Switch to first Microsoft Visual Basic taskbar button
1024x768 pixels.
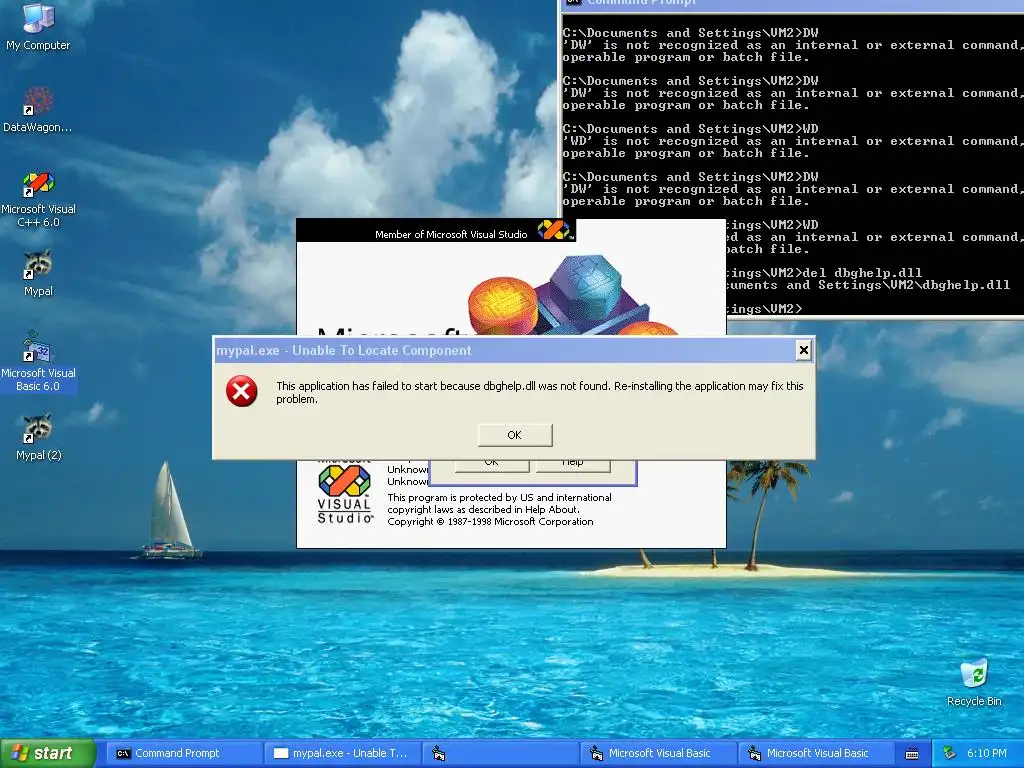pos(658,753)
